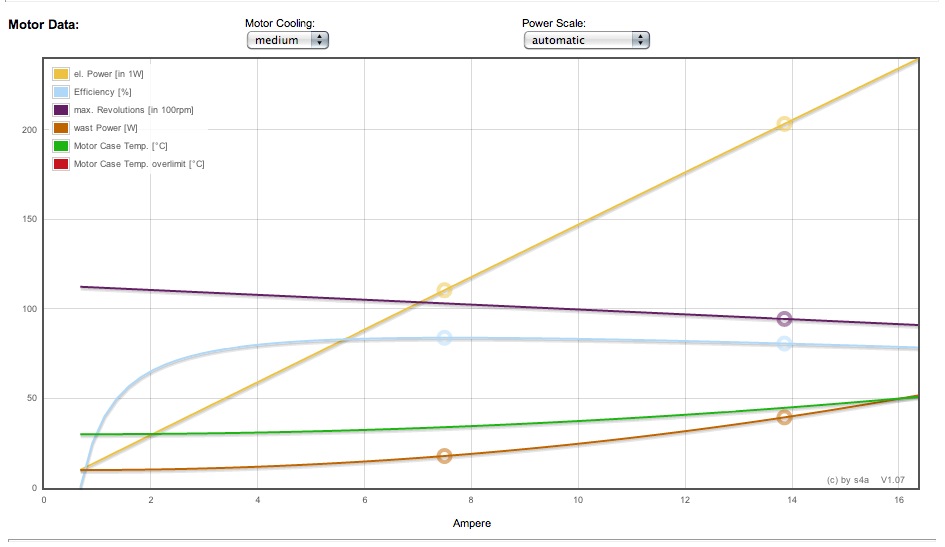Select yellow power marker near 14 Ampere

(784, 124)
